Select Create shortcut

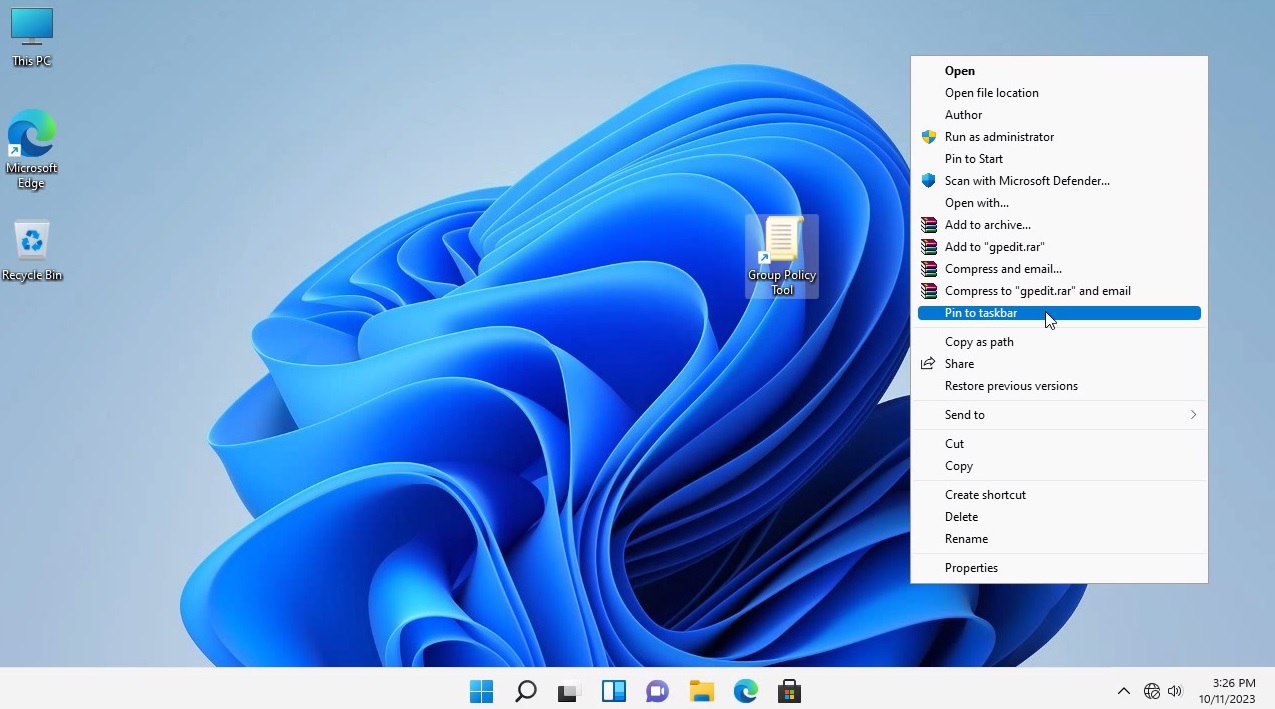(x=1059, y=495)
